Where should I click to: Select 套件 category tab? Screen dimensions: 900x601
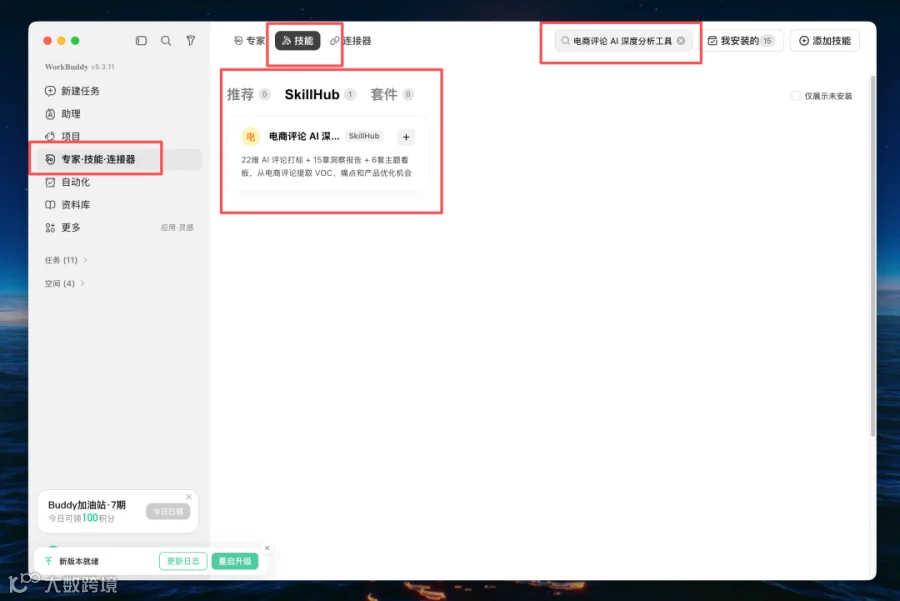pos(391,94)
